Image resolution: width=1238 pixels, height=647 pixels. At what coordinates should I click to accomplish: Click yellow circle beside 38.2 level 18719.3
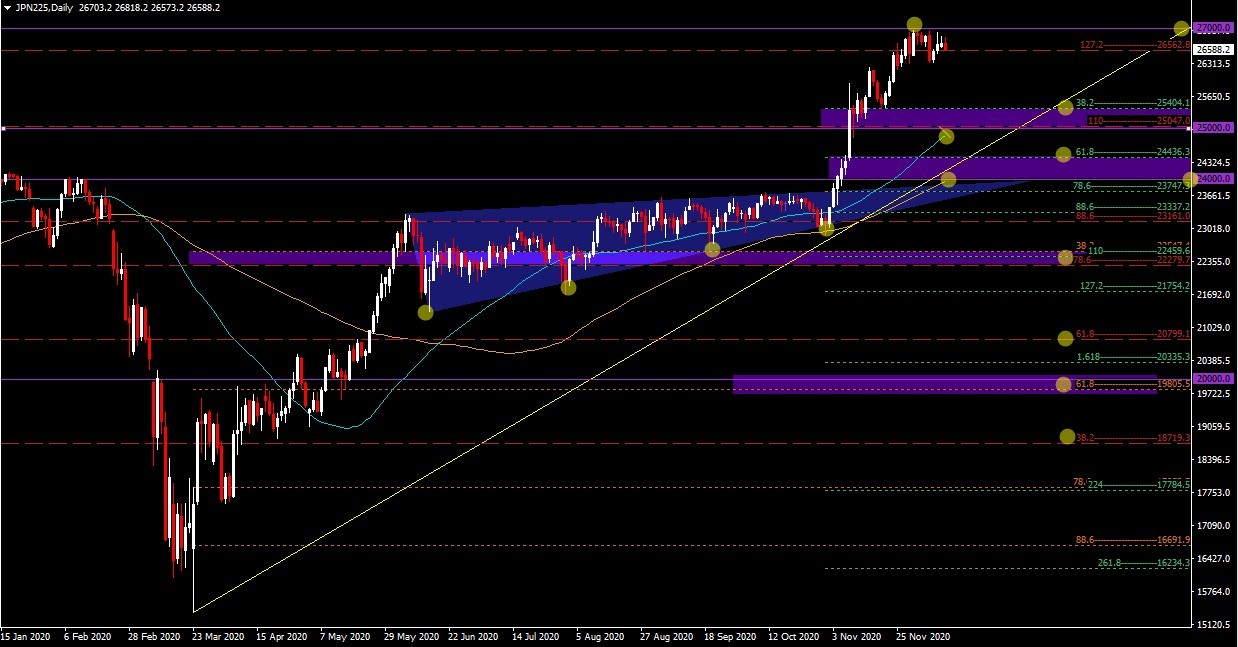pyautogui.click(x=1067, y=437)
